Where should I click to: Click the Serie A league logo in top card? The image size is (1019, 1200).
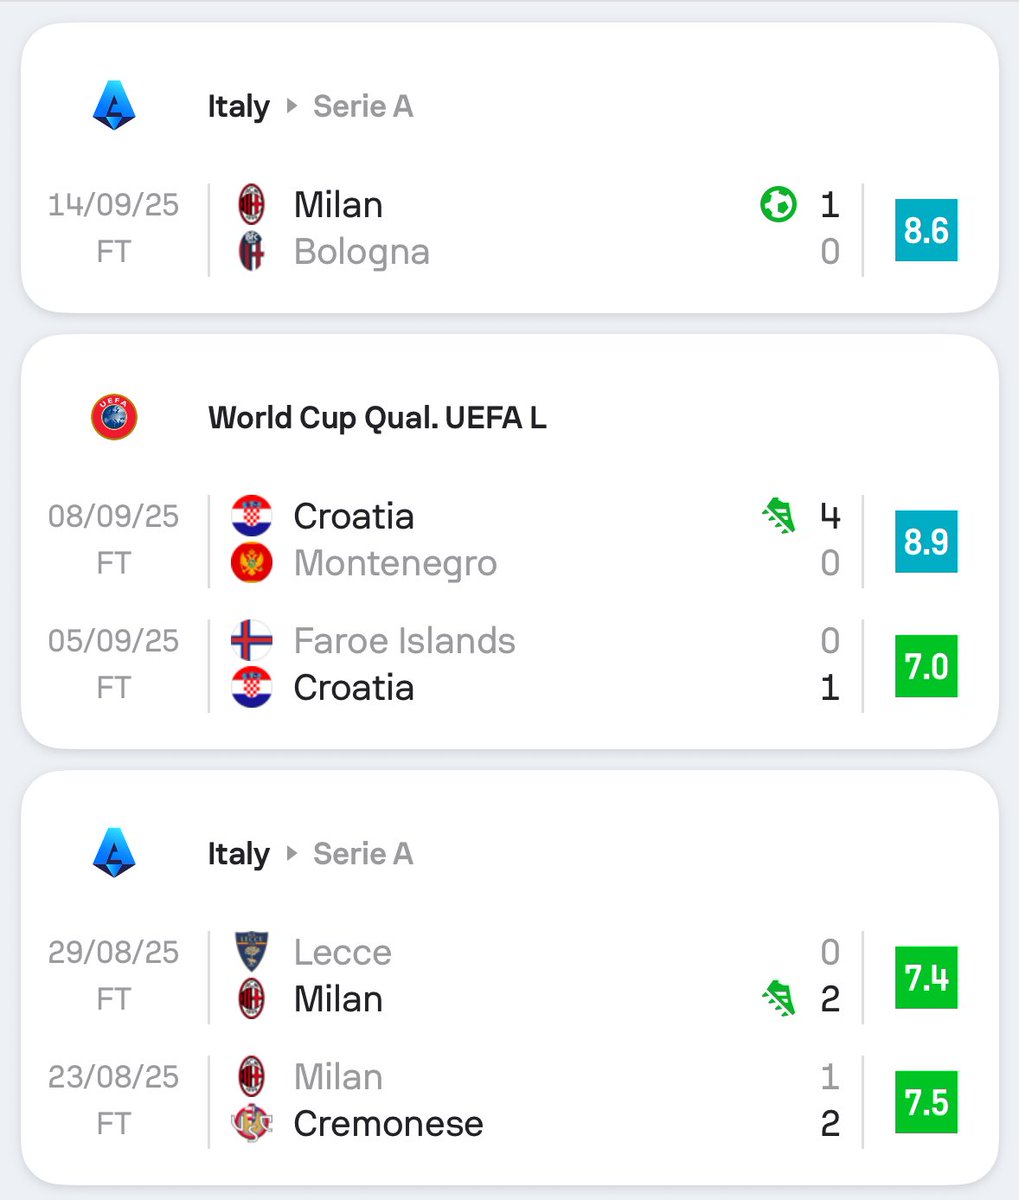tap(114, 106)
